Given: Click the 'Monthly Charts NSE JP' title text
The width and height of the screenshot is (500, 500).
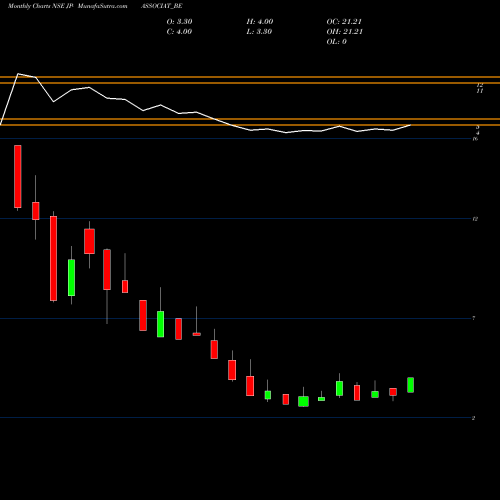Looking at the screenshot, I should click(40, 6).
